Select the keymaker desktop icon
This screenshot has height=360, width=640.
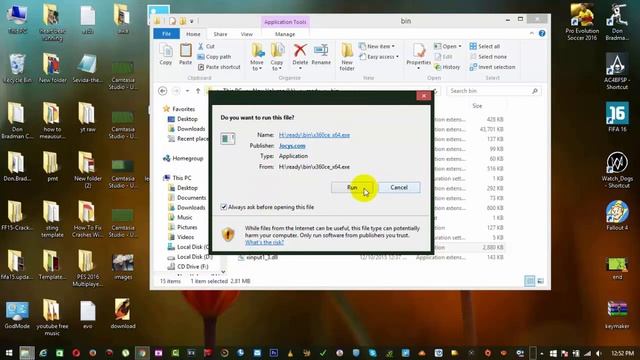(617, 315)
